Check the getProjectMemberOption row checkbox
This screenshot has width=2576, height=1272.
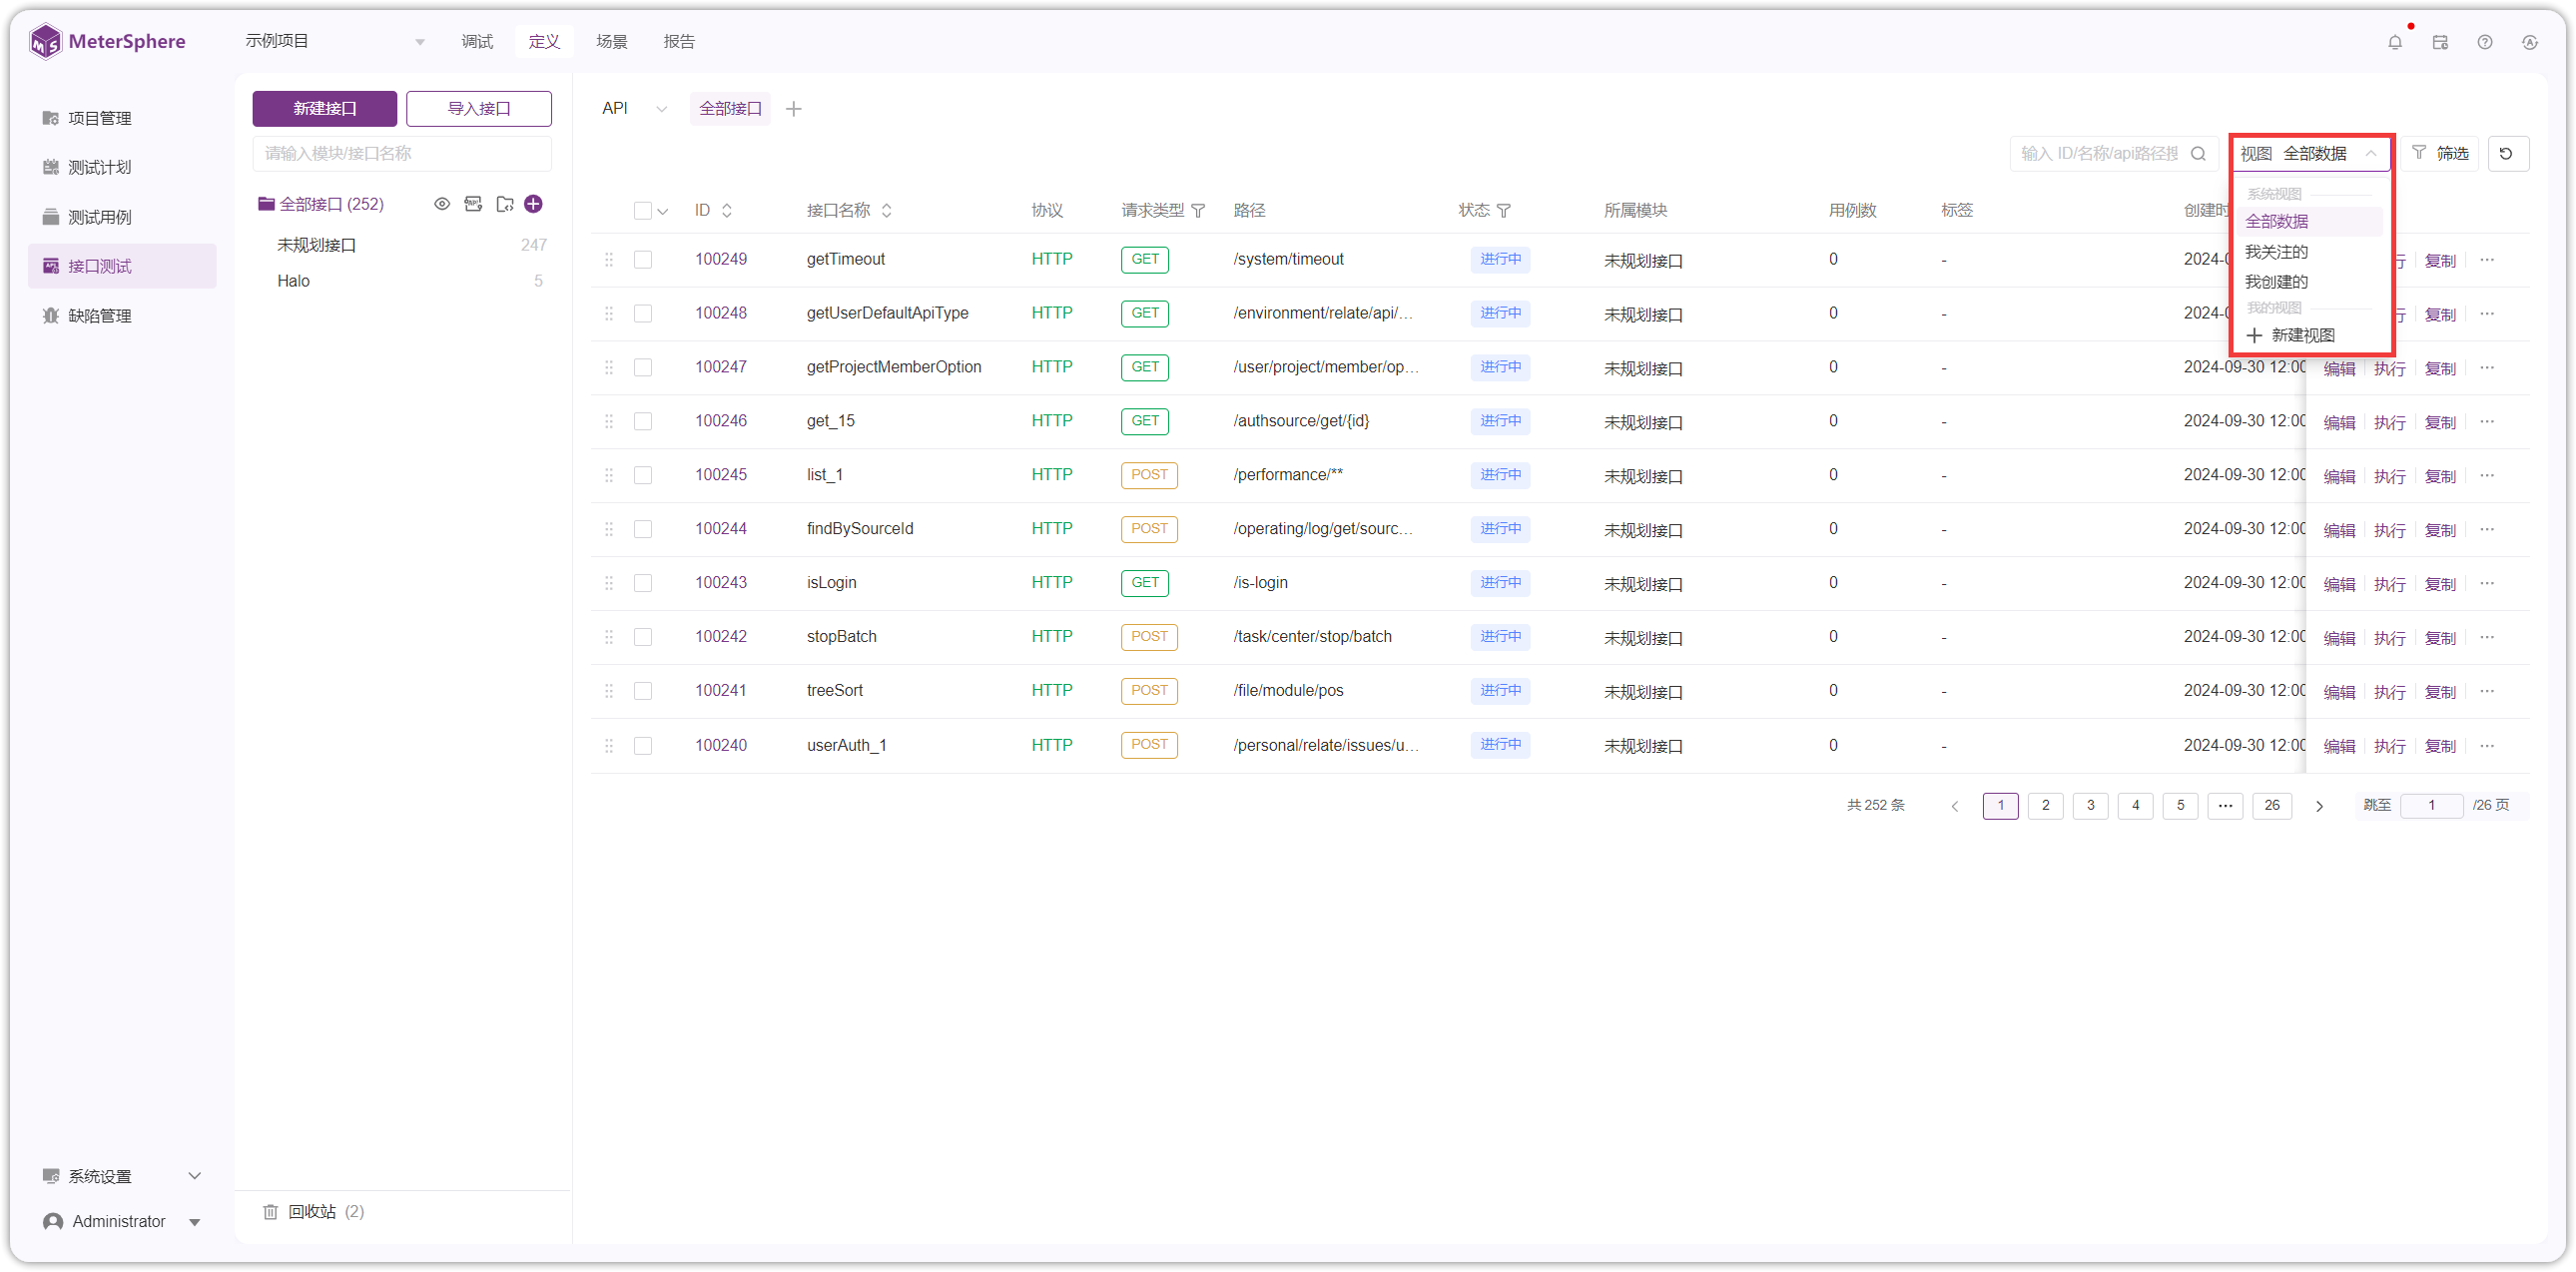point(643,368)
